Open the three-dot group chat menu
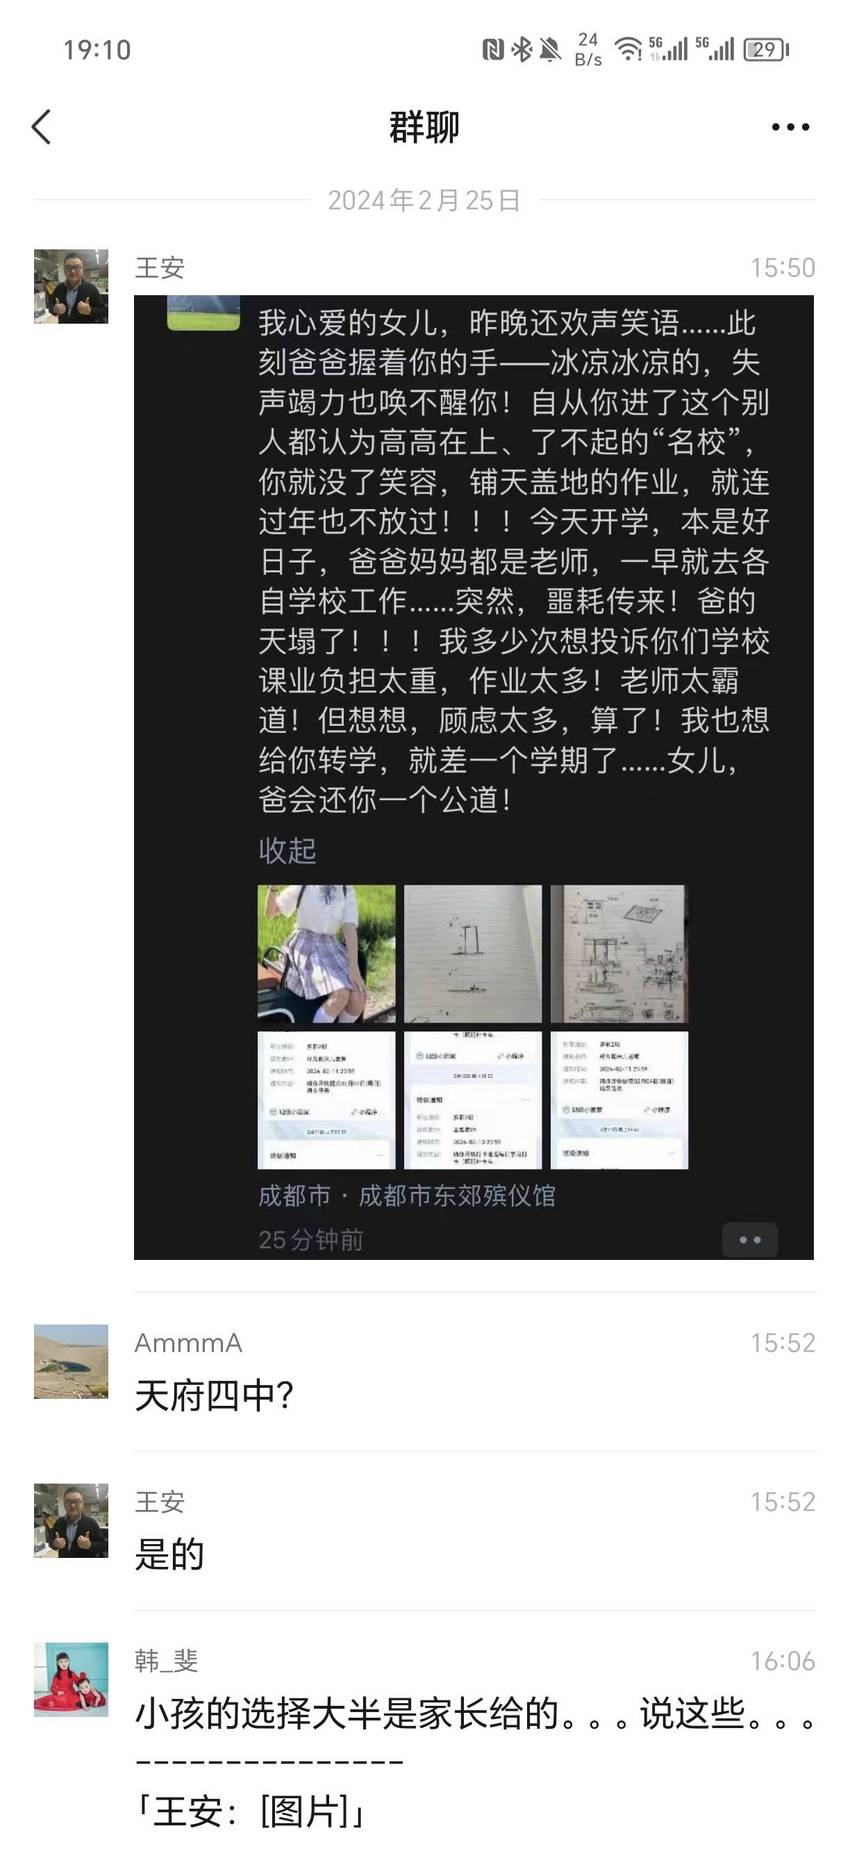 tap(790, 127)
